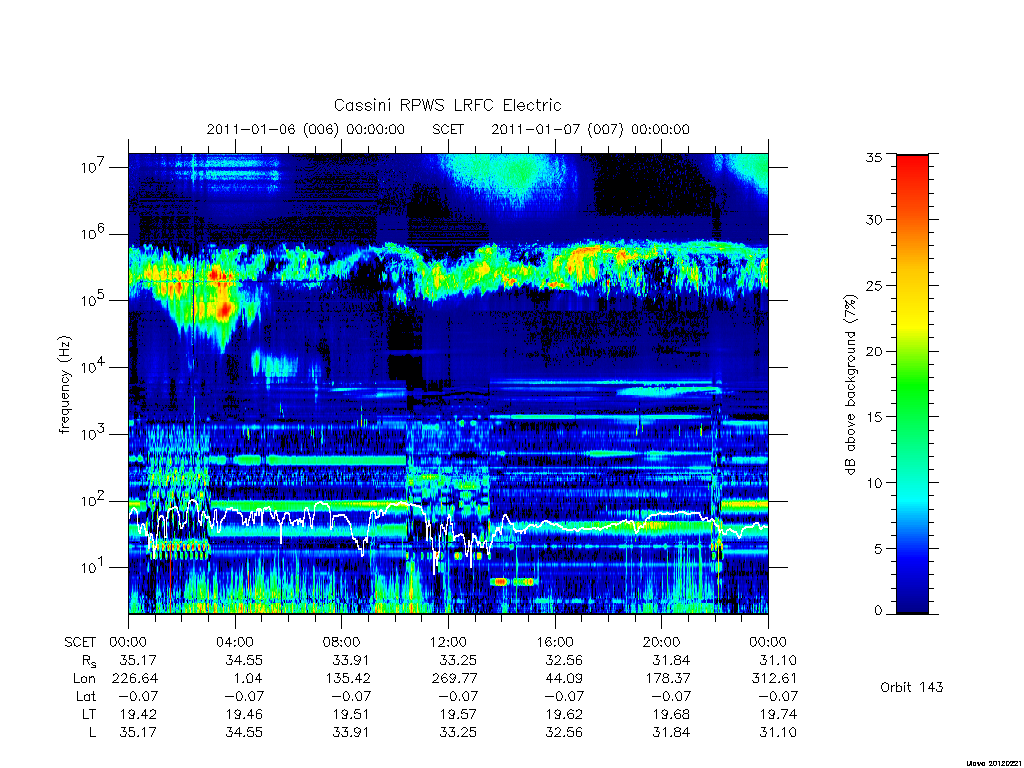Viewport: 1024px width, 768px height.
Task: Click the '20:00' time axis label
Action: tap(661, 642)
